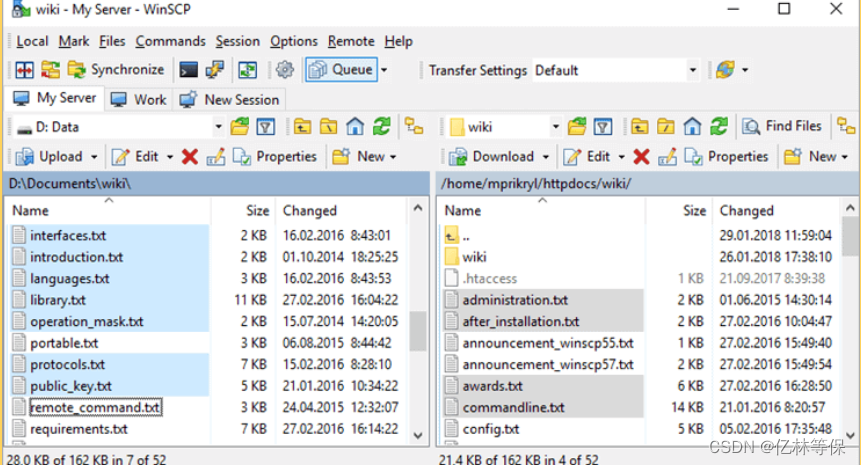Screen dimensions: 861x465
Task: Click the local Edit button
Action: pyautogui.click(x=135, y=157)
